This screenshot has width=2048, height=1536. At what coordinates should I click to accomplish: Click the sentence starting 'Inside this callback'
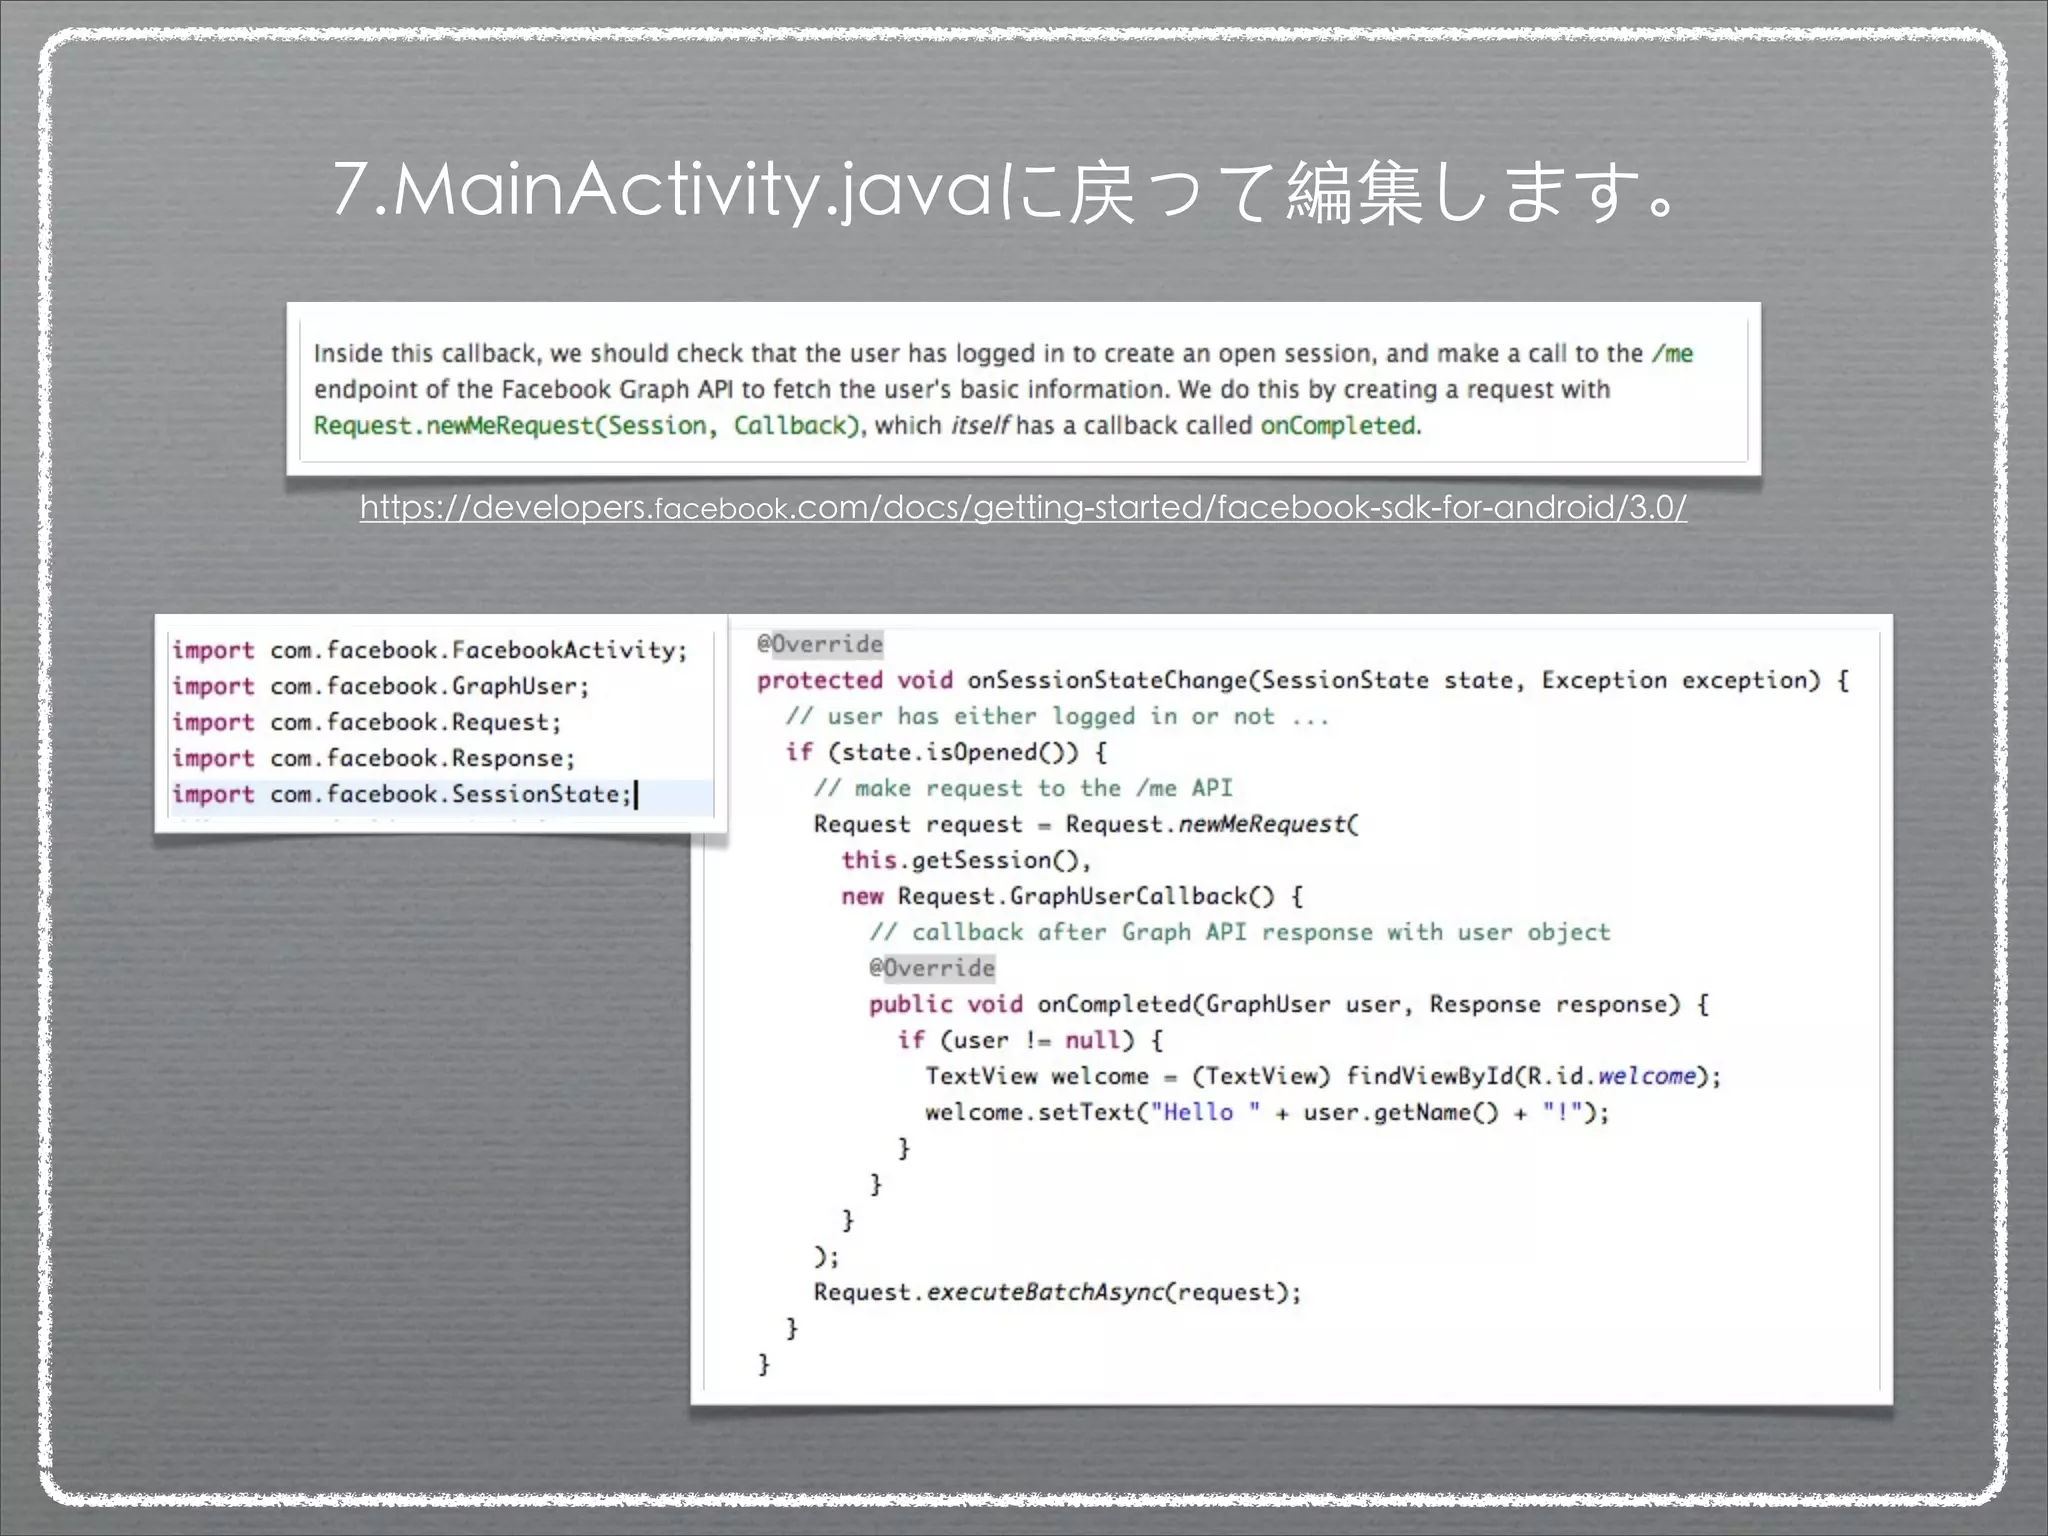point(1003,353)
